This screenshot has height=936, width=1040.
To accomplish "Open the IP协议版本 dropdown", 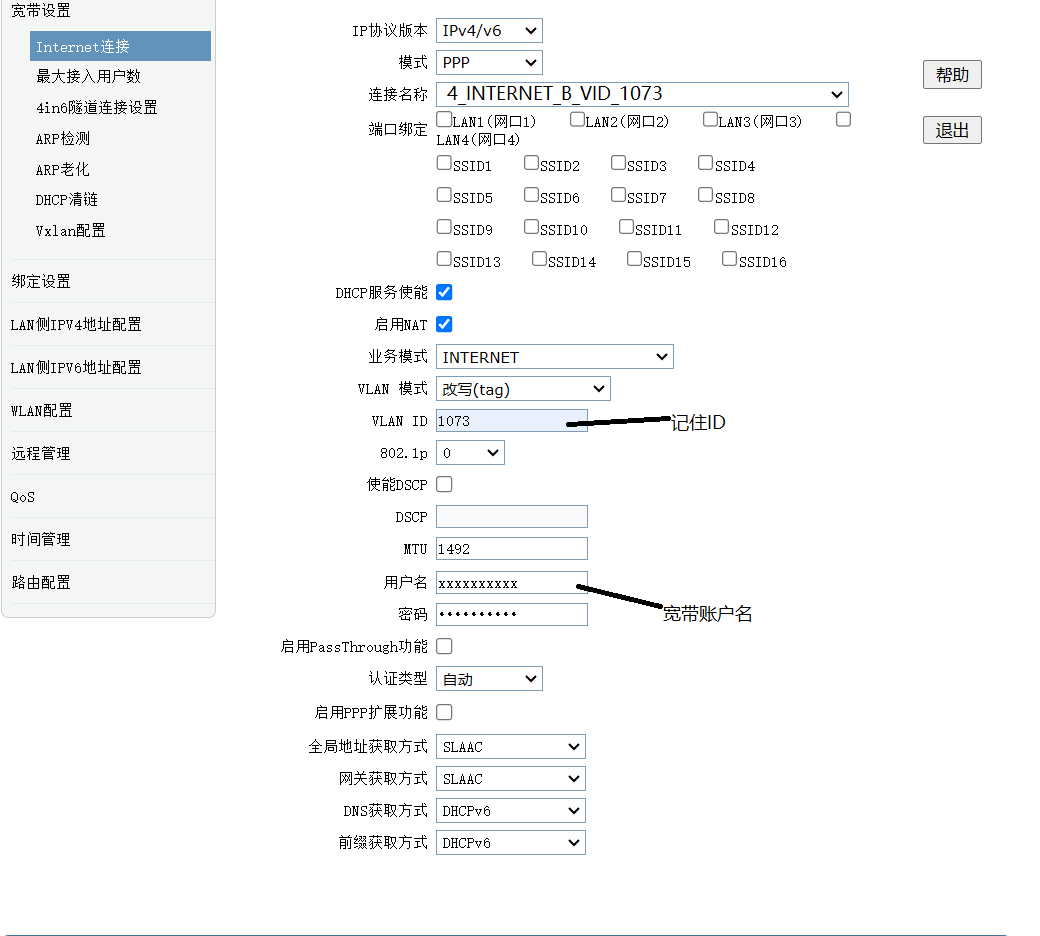I will click(489, 31).
